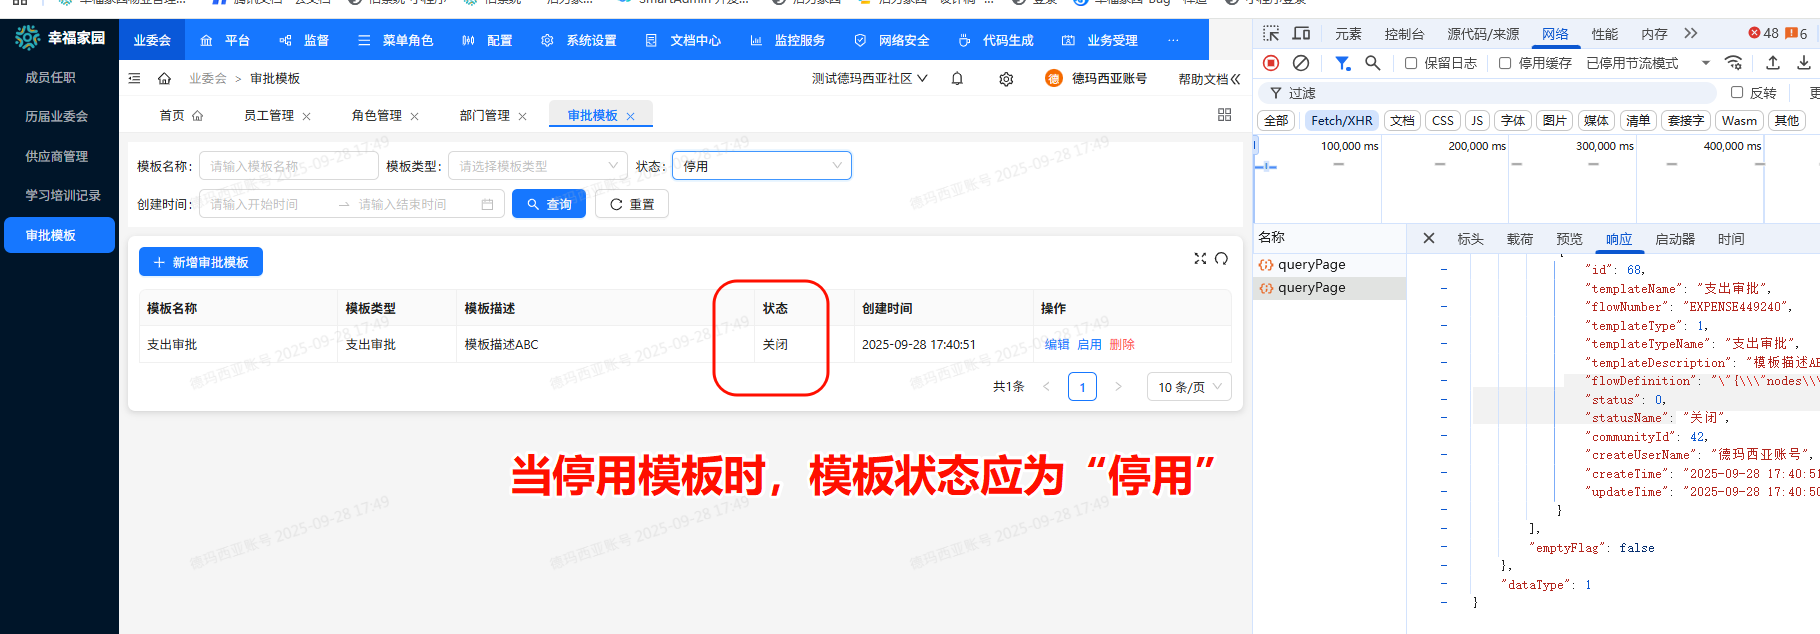Open the DevTools network search magnifier

pyautogui.click(x=1373, y=63)
